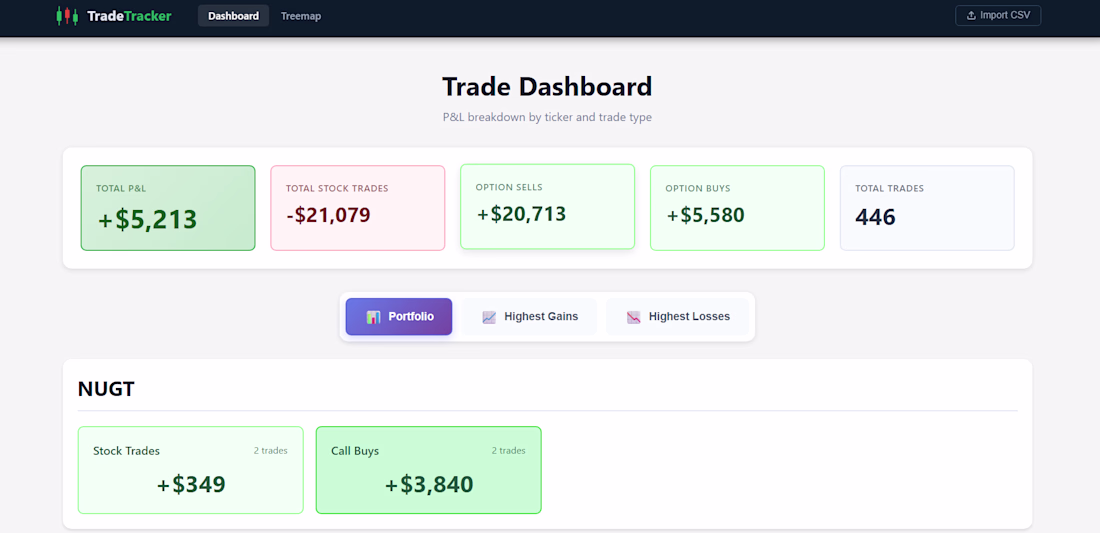Click the TradeTracker candlestick logo icon
The height and width of the screenshot is (533, 1100).
tap(67, 16)
